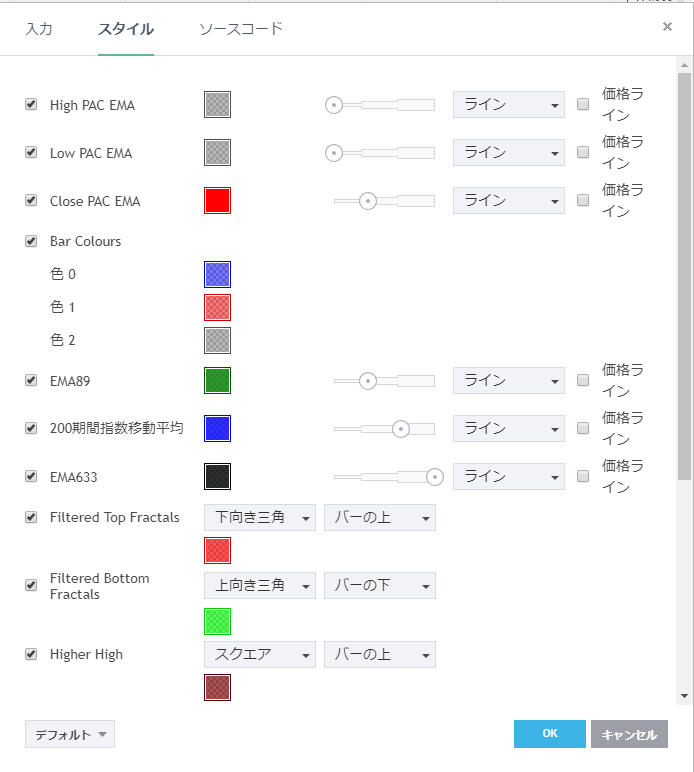The height and width of the screenshot is (772, 694).
Task: Click the Filtered Bottom Fractals green swatch
Action: click(217, 621)
